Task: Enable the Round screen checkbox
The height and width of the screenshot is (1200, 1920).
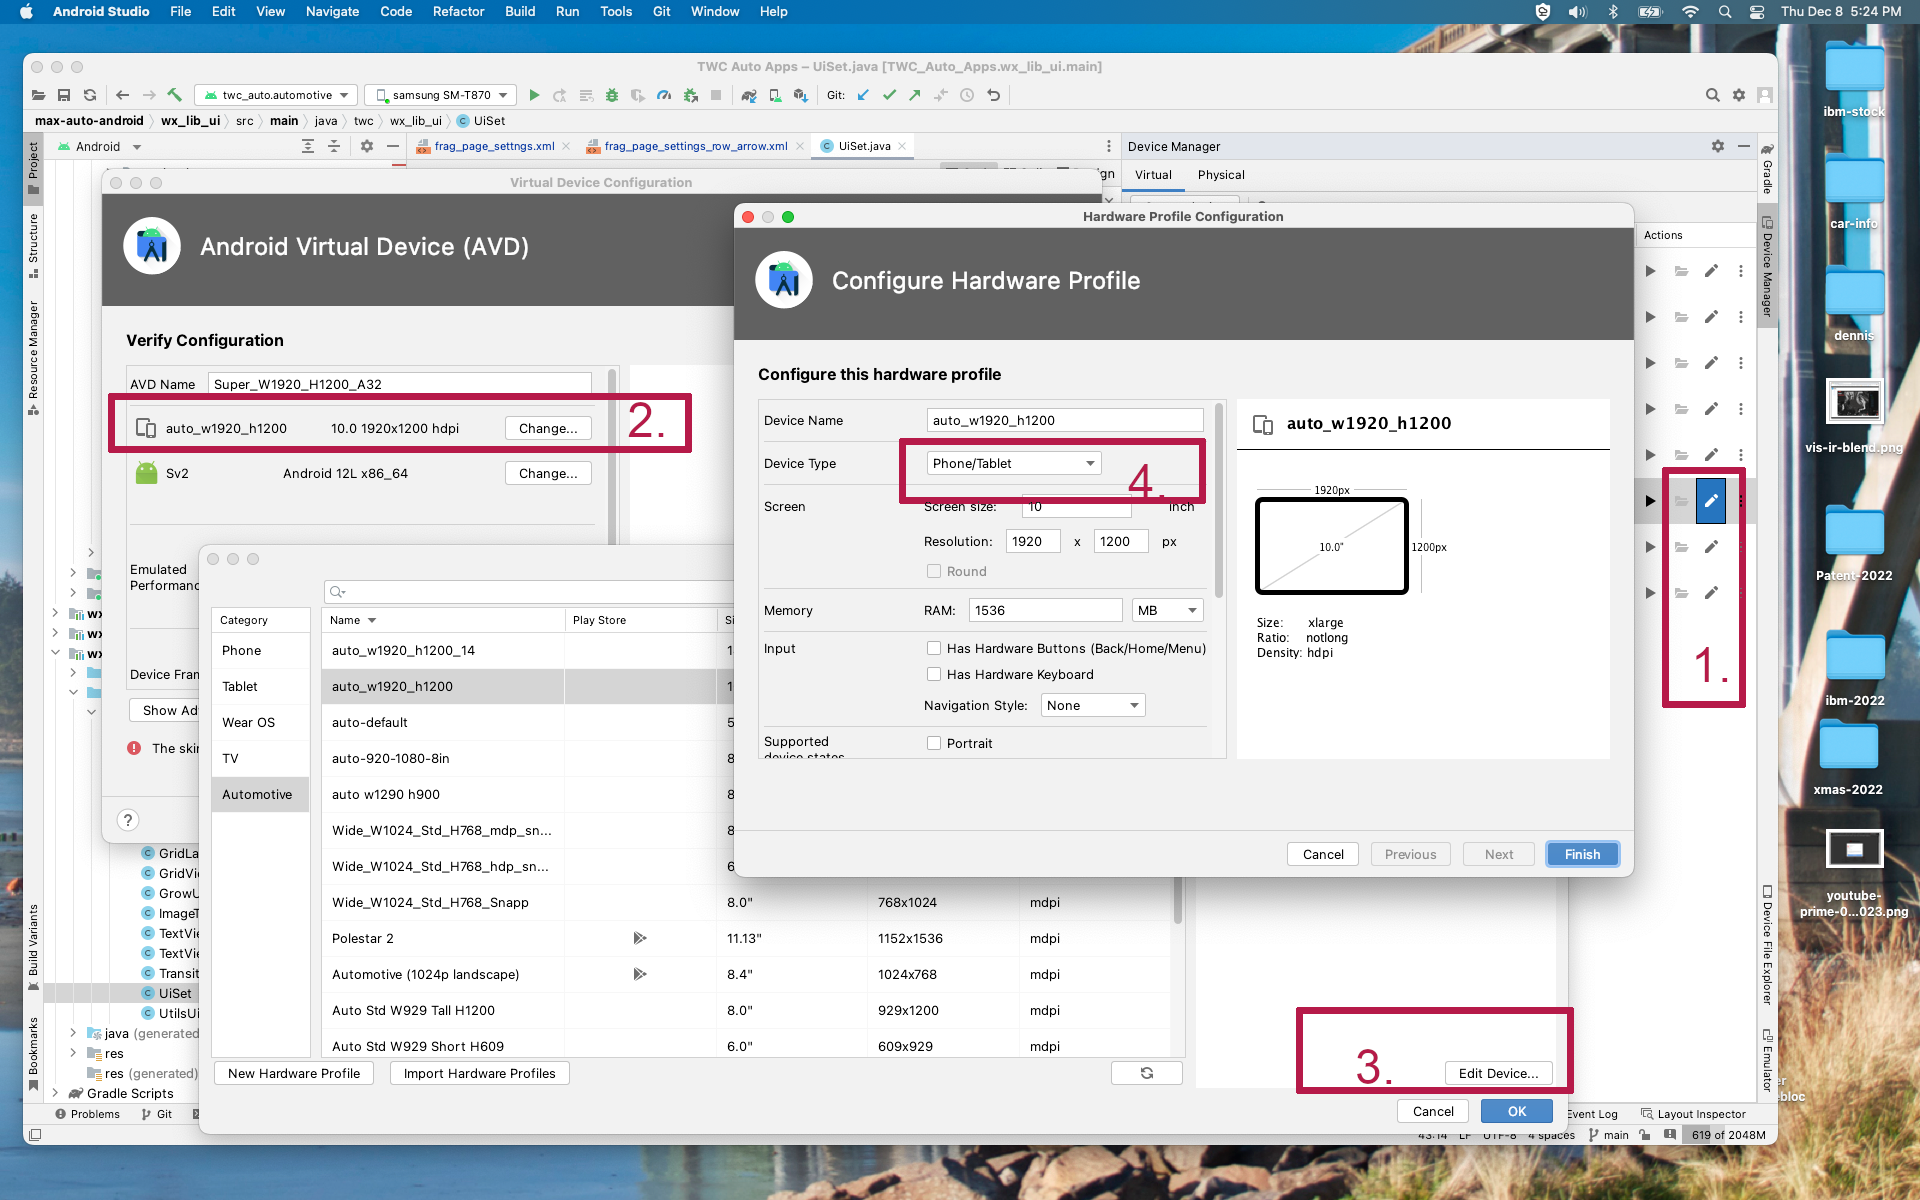Action: point(934,571)
